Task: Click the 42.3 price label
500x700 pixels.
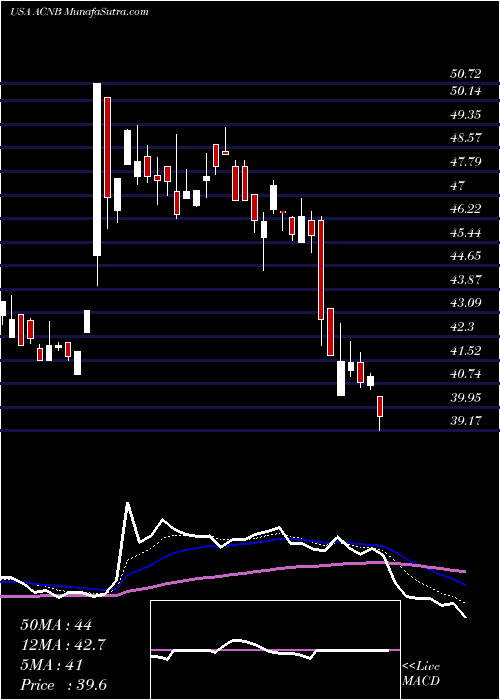Action: (x=462, y=326)
